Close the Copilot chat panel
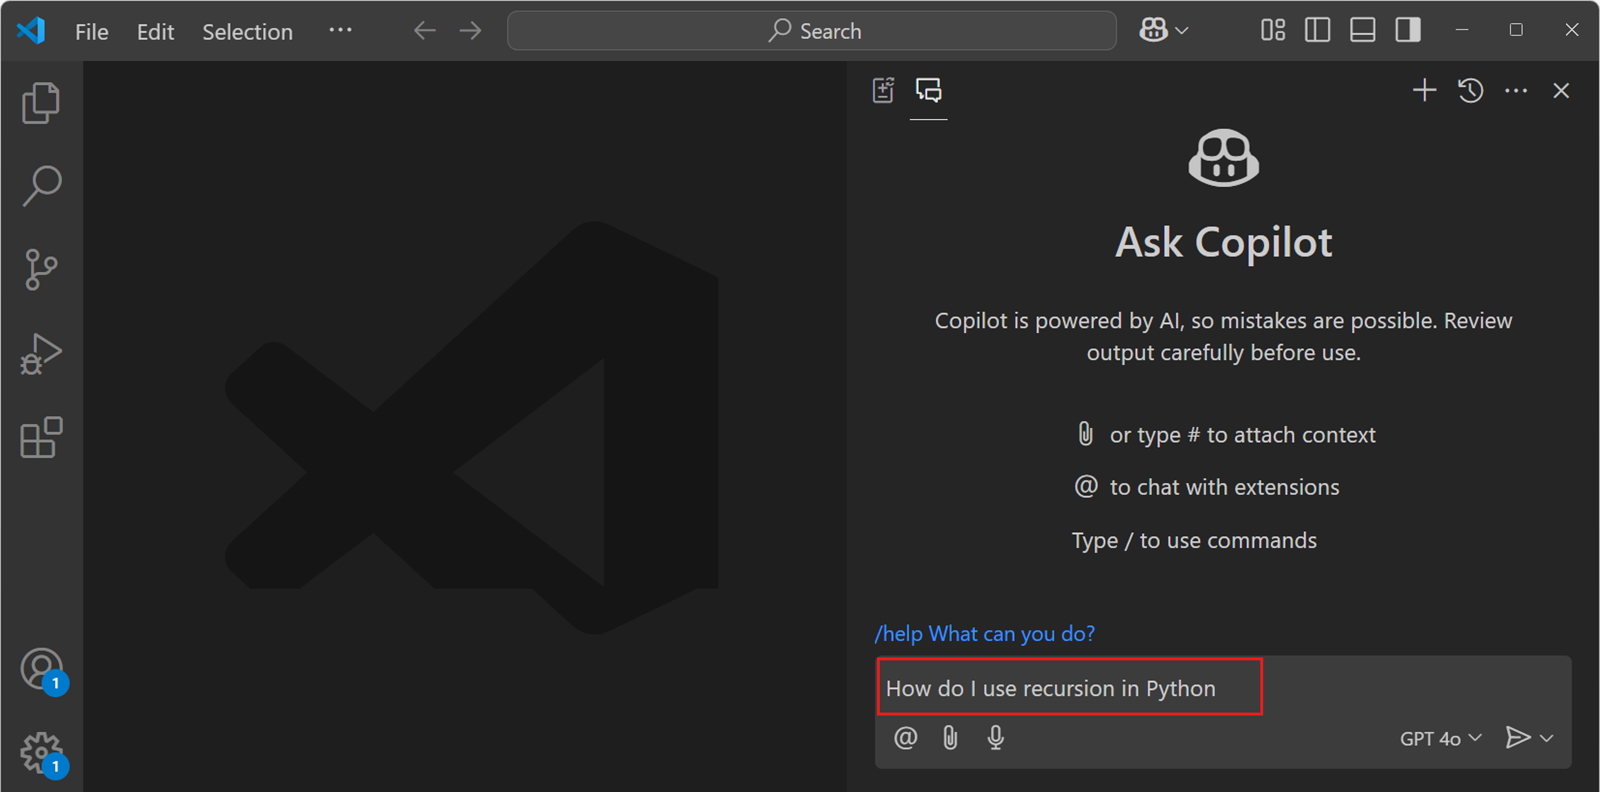The image size is (1600, 792). (x=1561, y=90)
